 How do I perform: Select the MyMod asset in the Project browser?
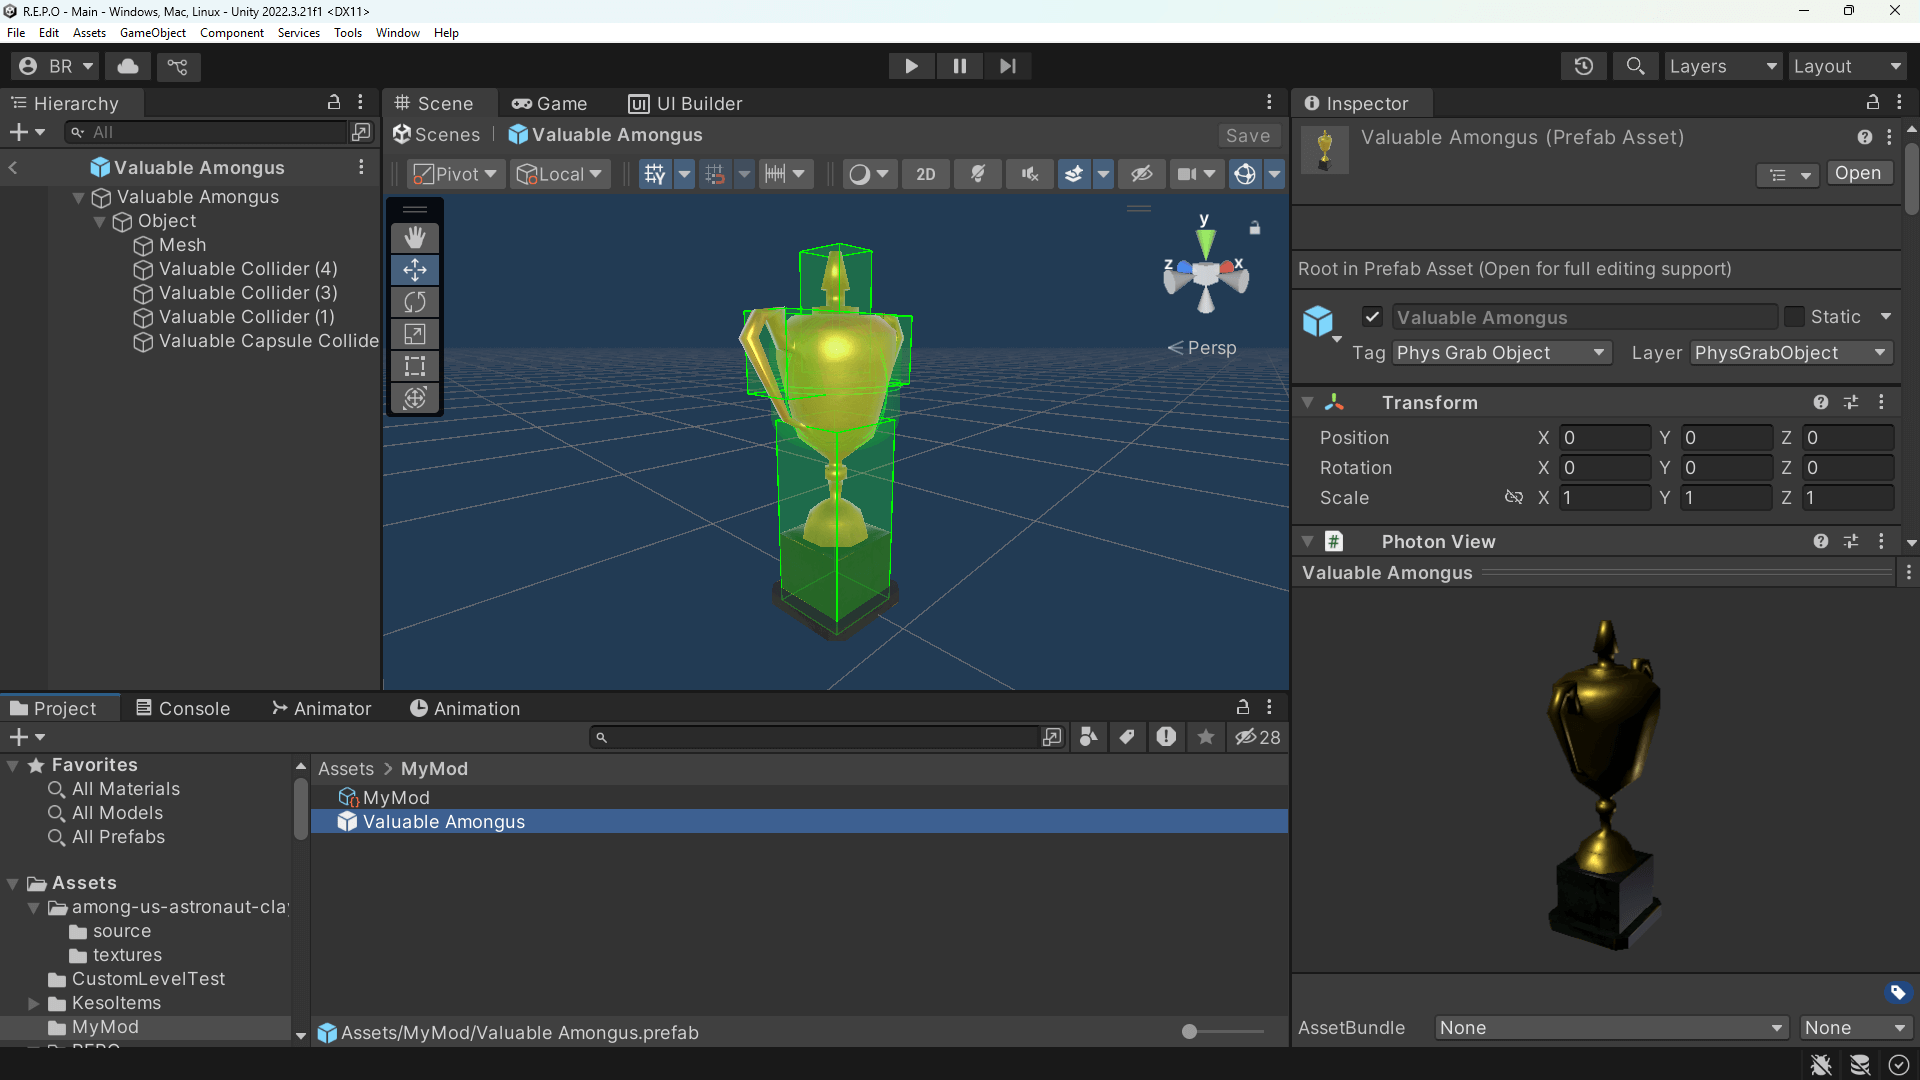click(x=395, y=797)
